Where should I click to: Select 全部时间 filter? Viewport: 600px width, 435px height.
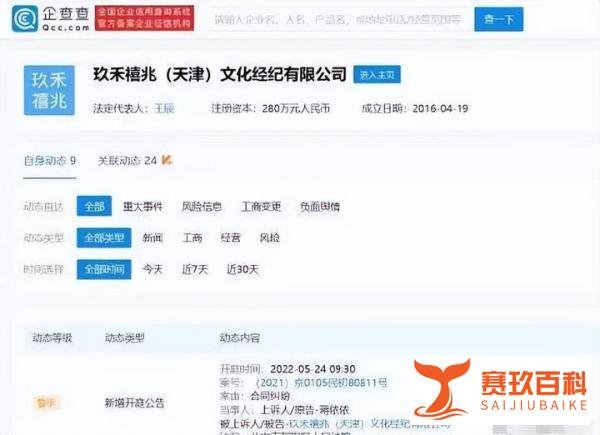pyautogui.click(x=104, y=269)
